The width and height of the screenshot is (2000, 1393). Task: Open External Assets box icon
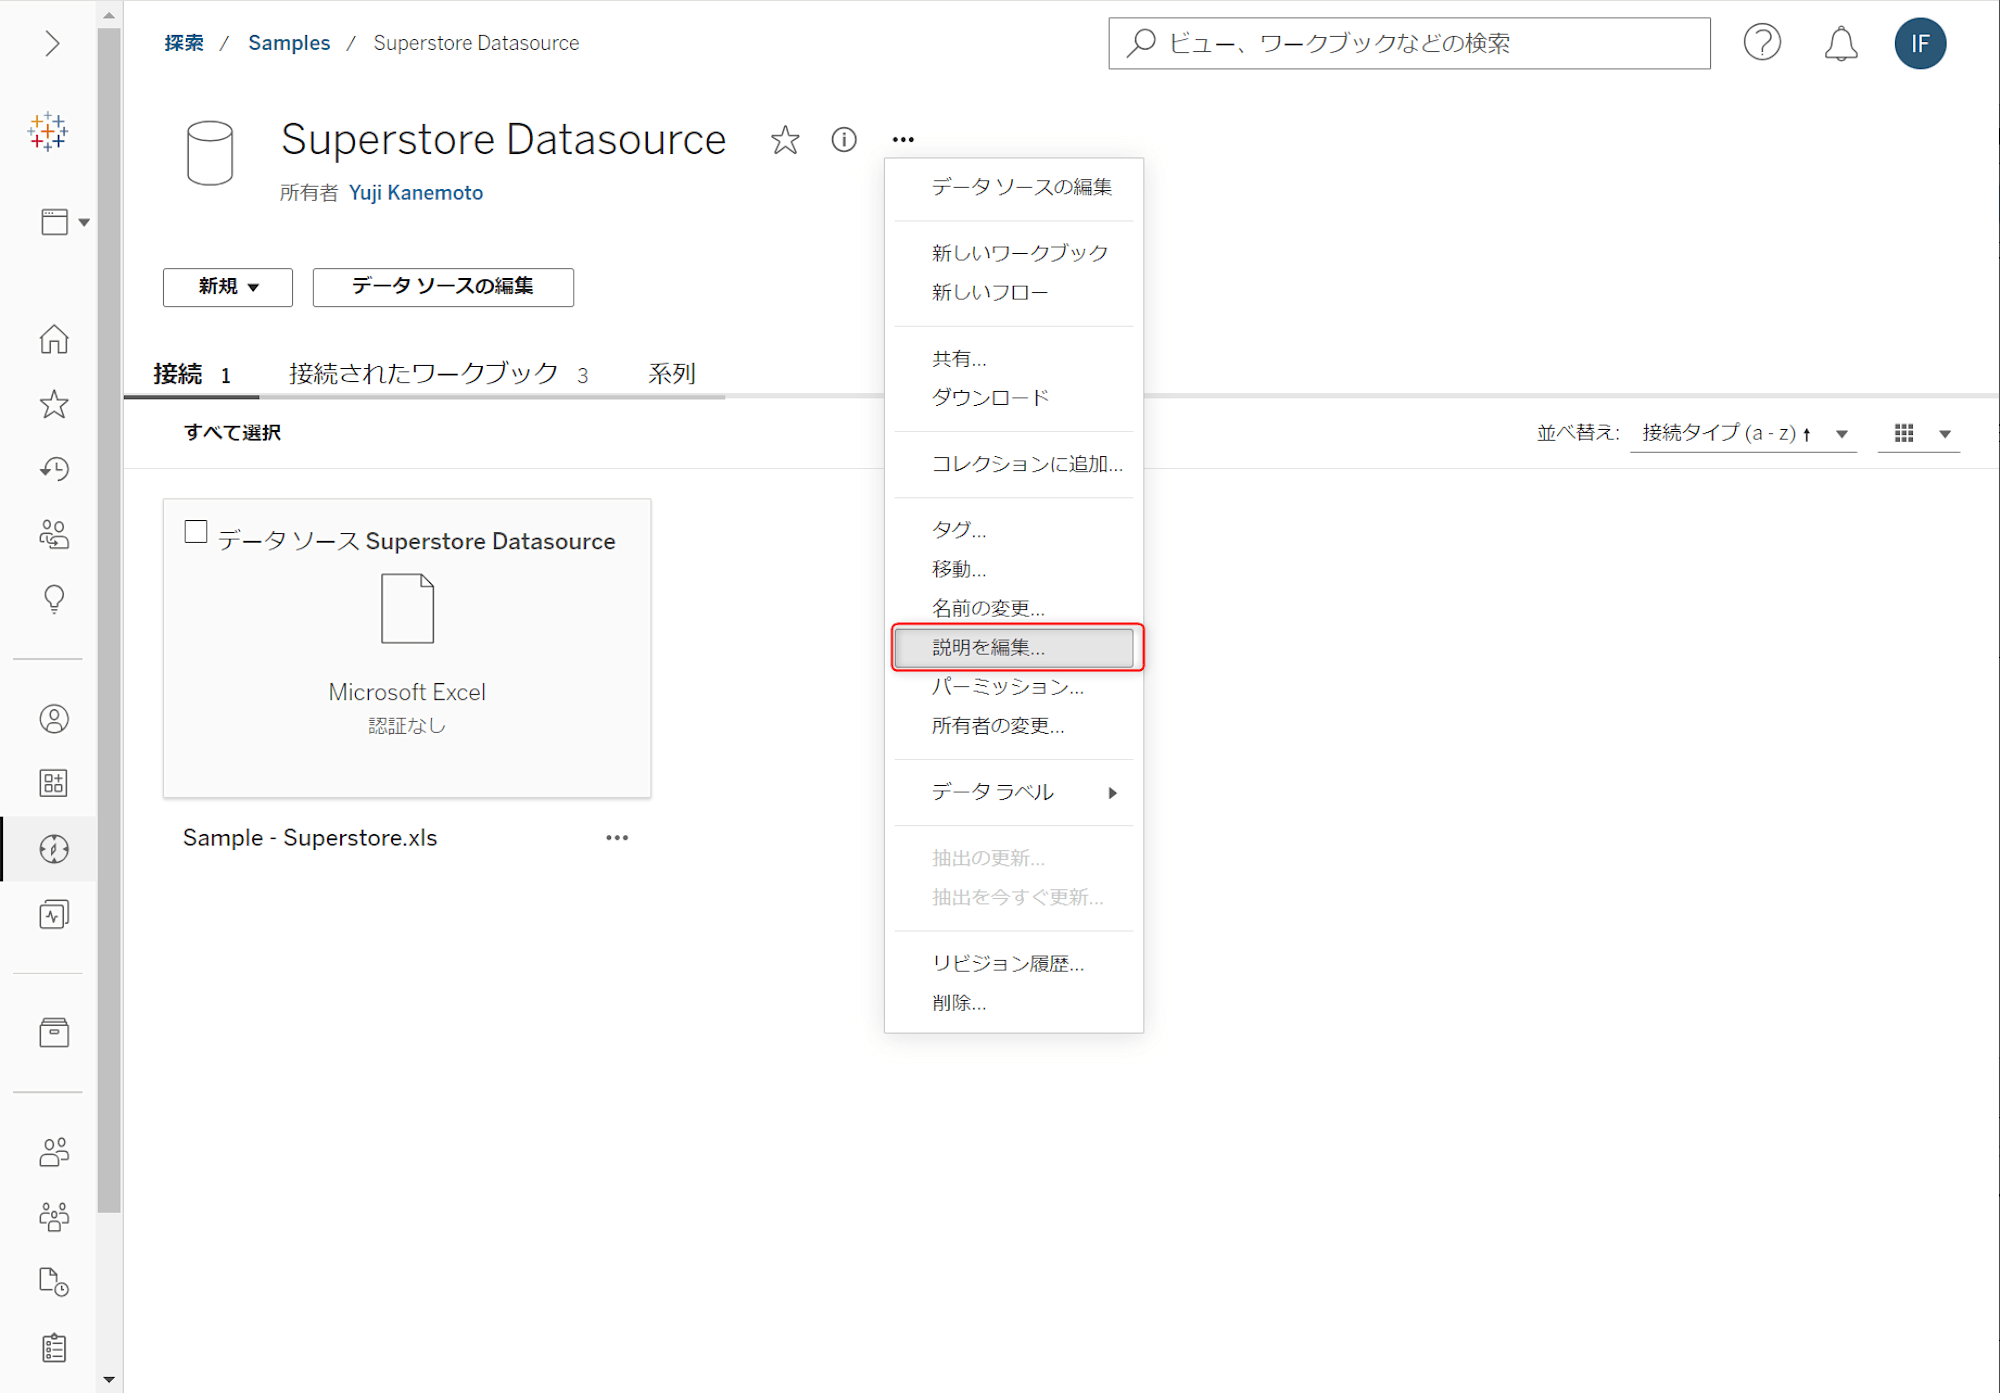pyautogui.click(x=54, y=1032)
